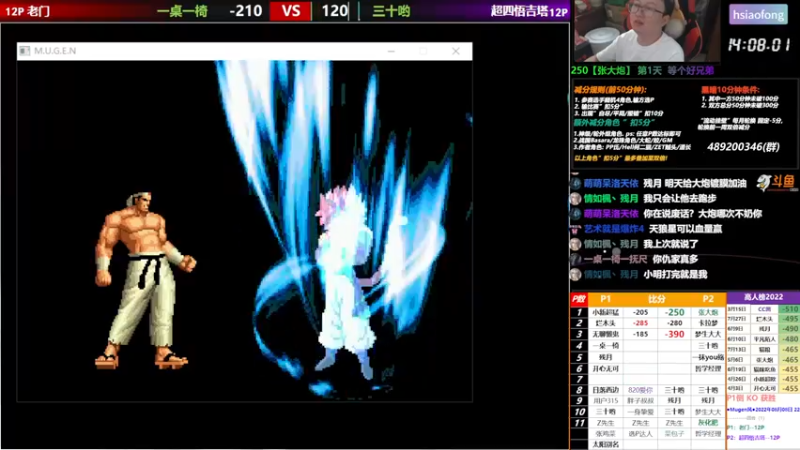
Task: Click player name 一桌一椅 in top bar
Action: coord(182,11)
